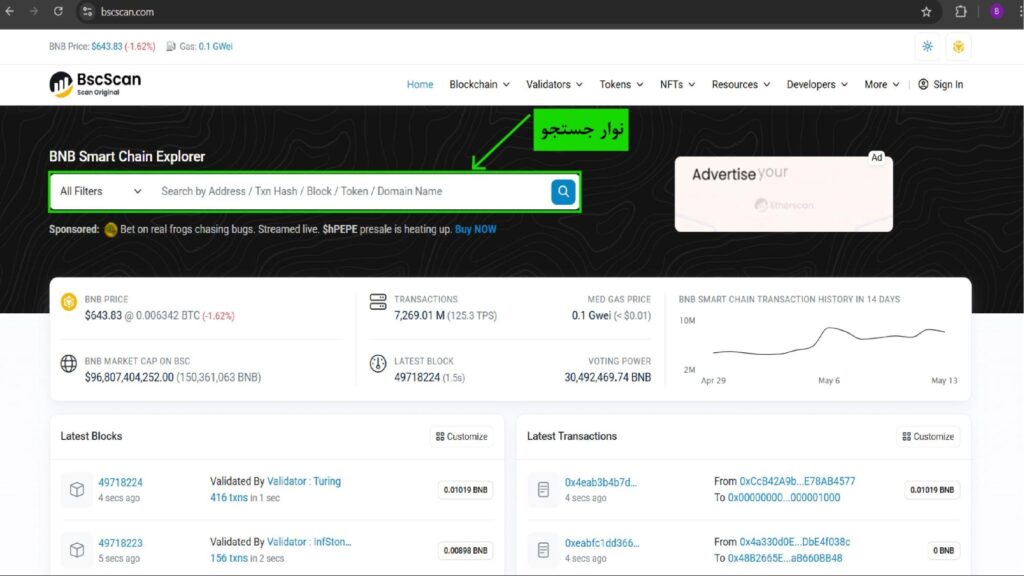Open block 49718224 link
The width and height of the screenshot is (1024, 576).
[x=120, y=482]
